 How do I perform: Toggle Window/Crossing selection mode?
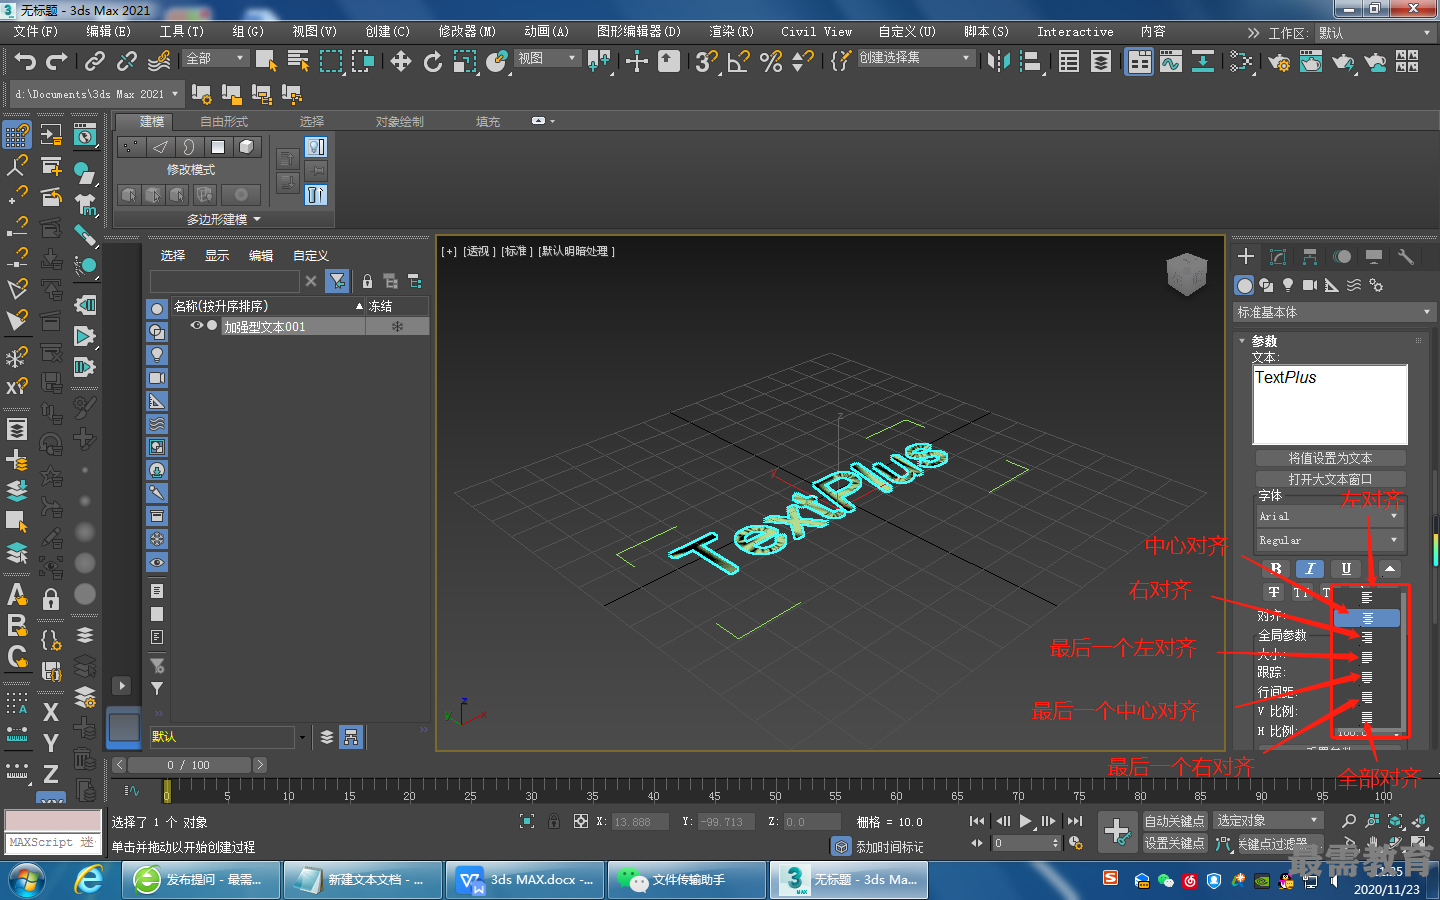[x=362, y=61]
